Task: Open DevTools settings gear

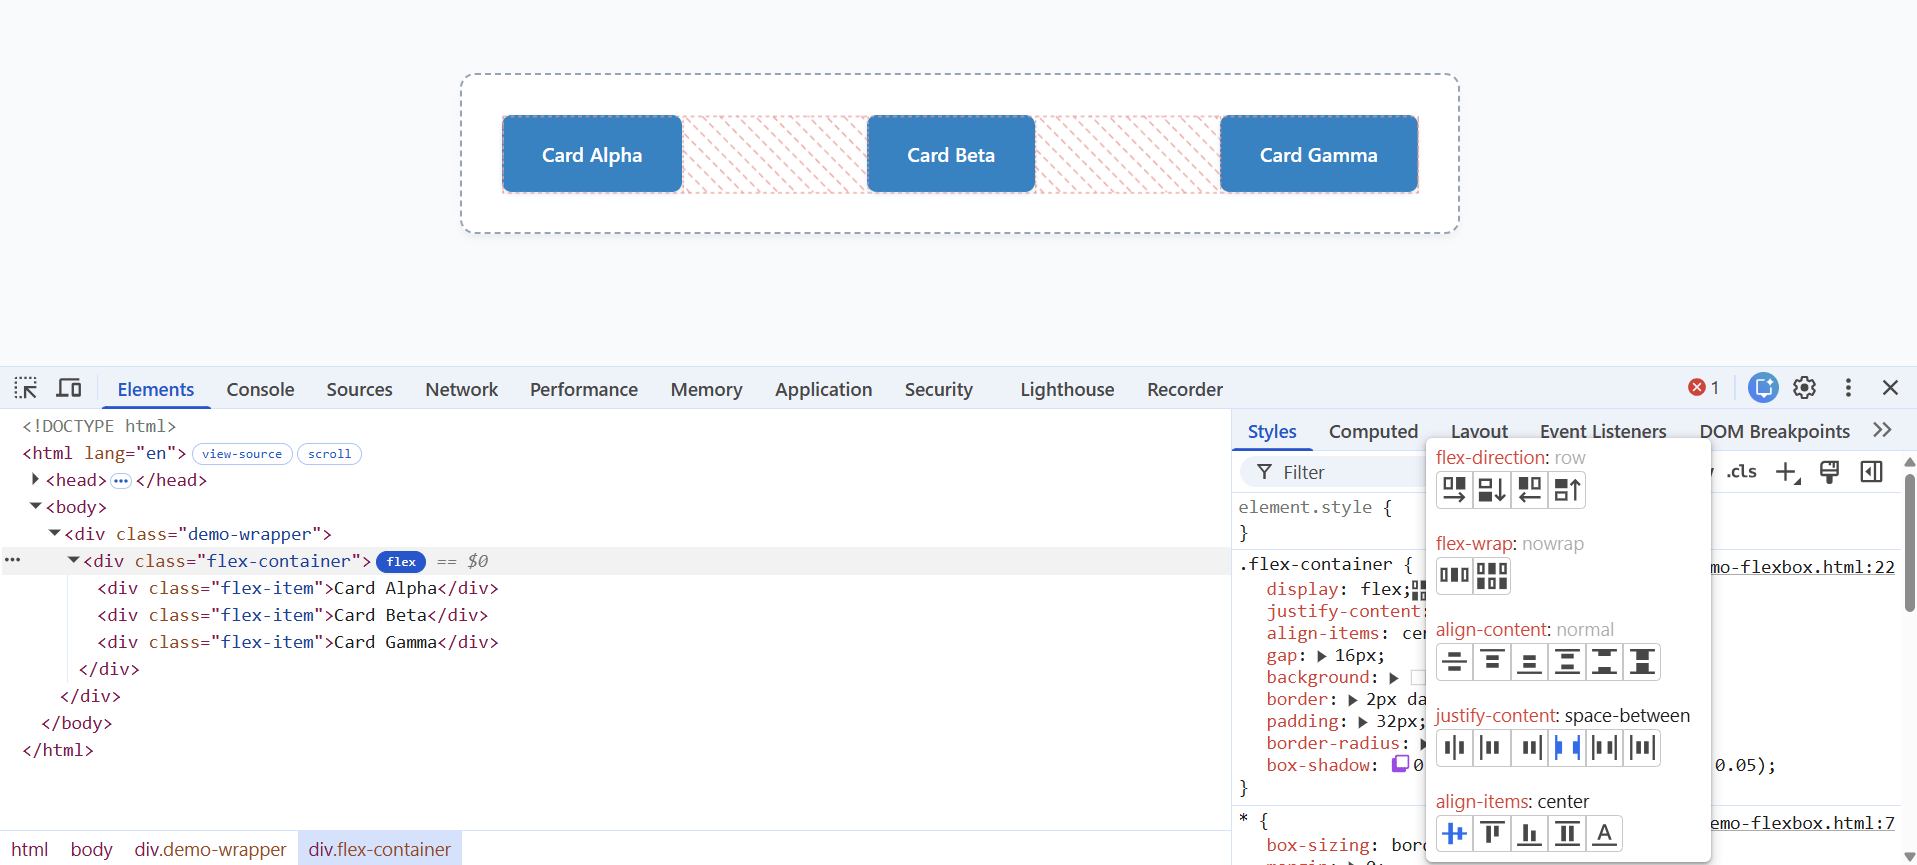Action: [x=1805, y=388]
